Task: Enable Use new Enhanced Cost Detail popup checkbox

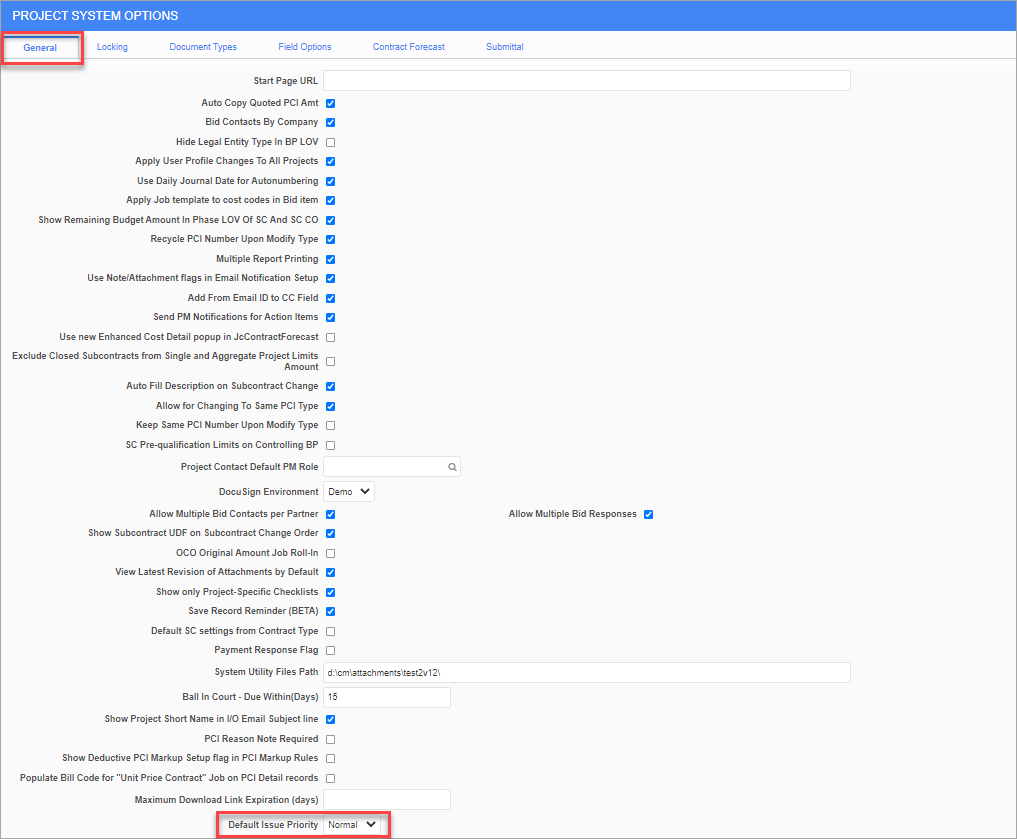Action: pyautogui.click(x=331, y=337)
